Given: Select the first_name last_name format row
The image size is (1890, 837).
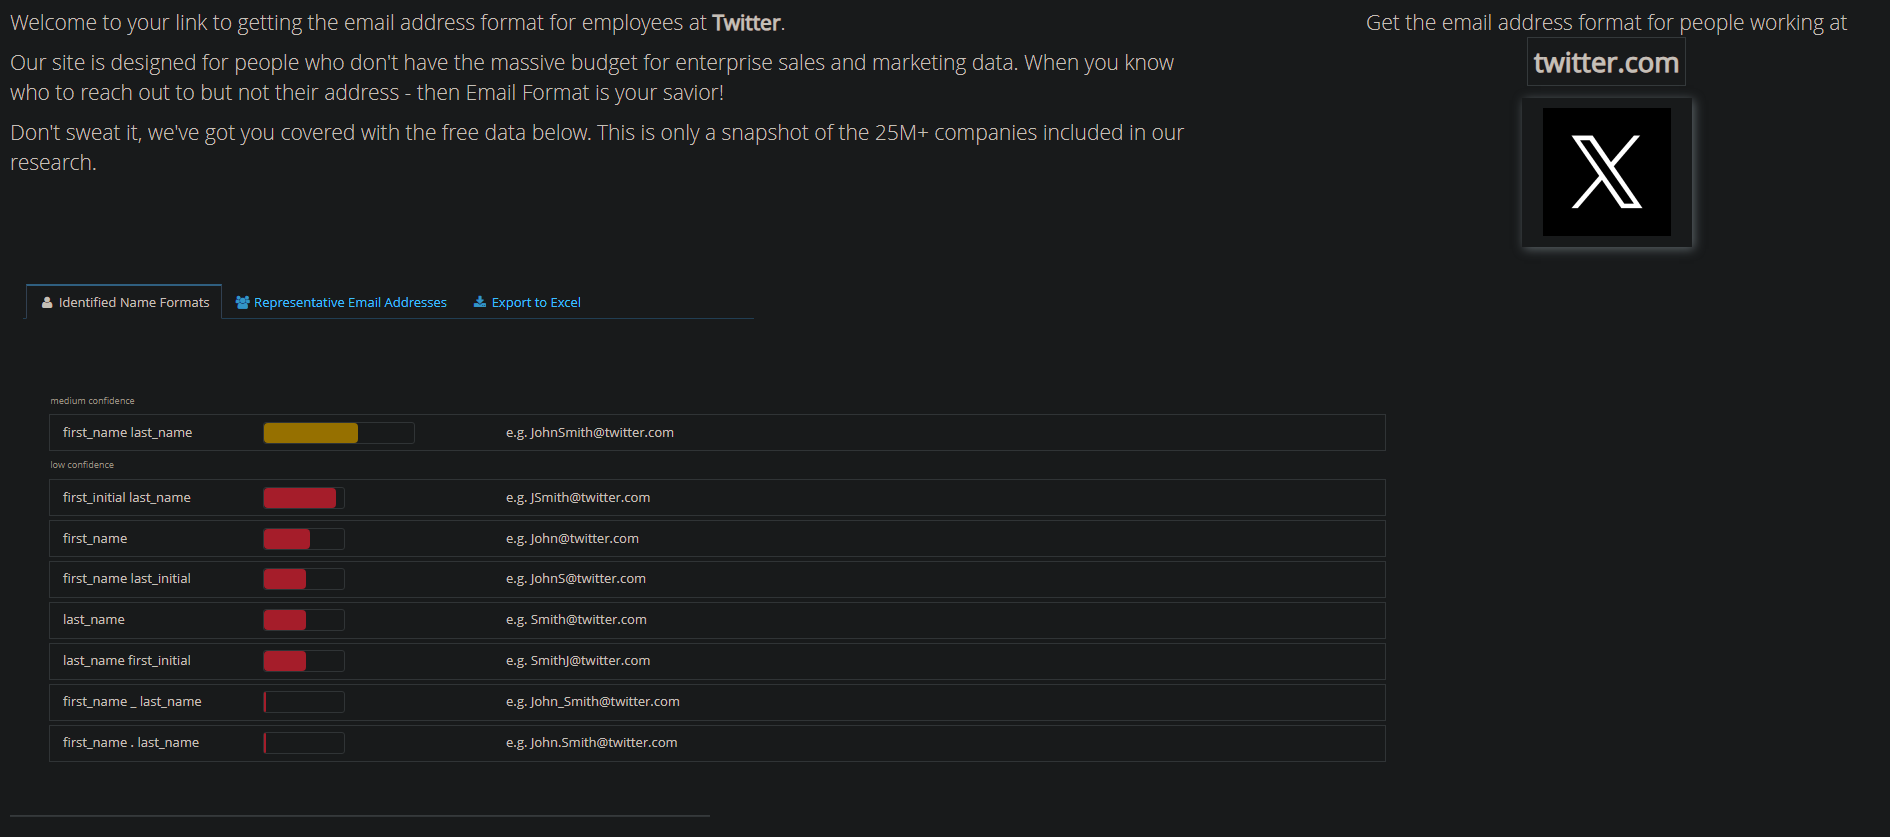Looking at the screenshot, I should (x=127, y=433).
